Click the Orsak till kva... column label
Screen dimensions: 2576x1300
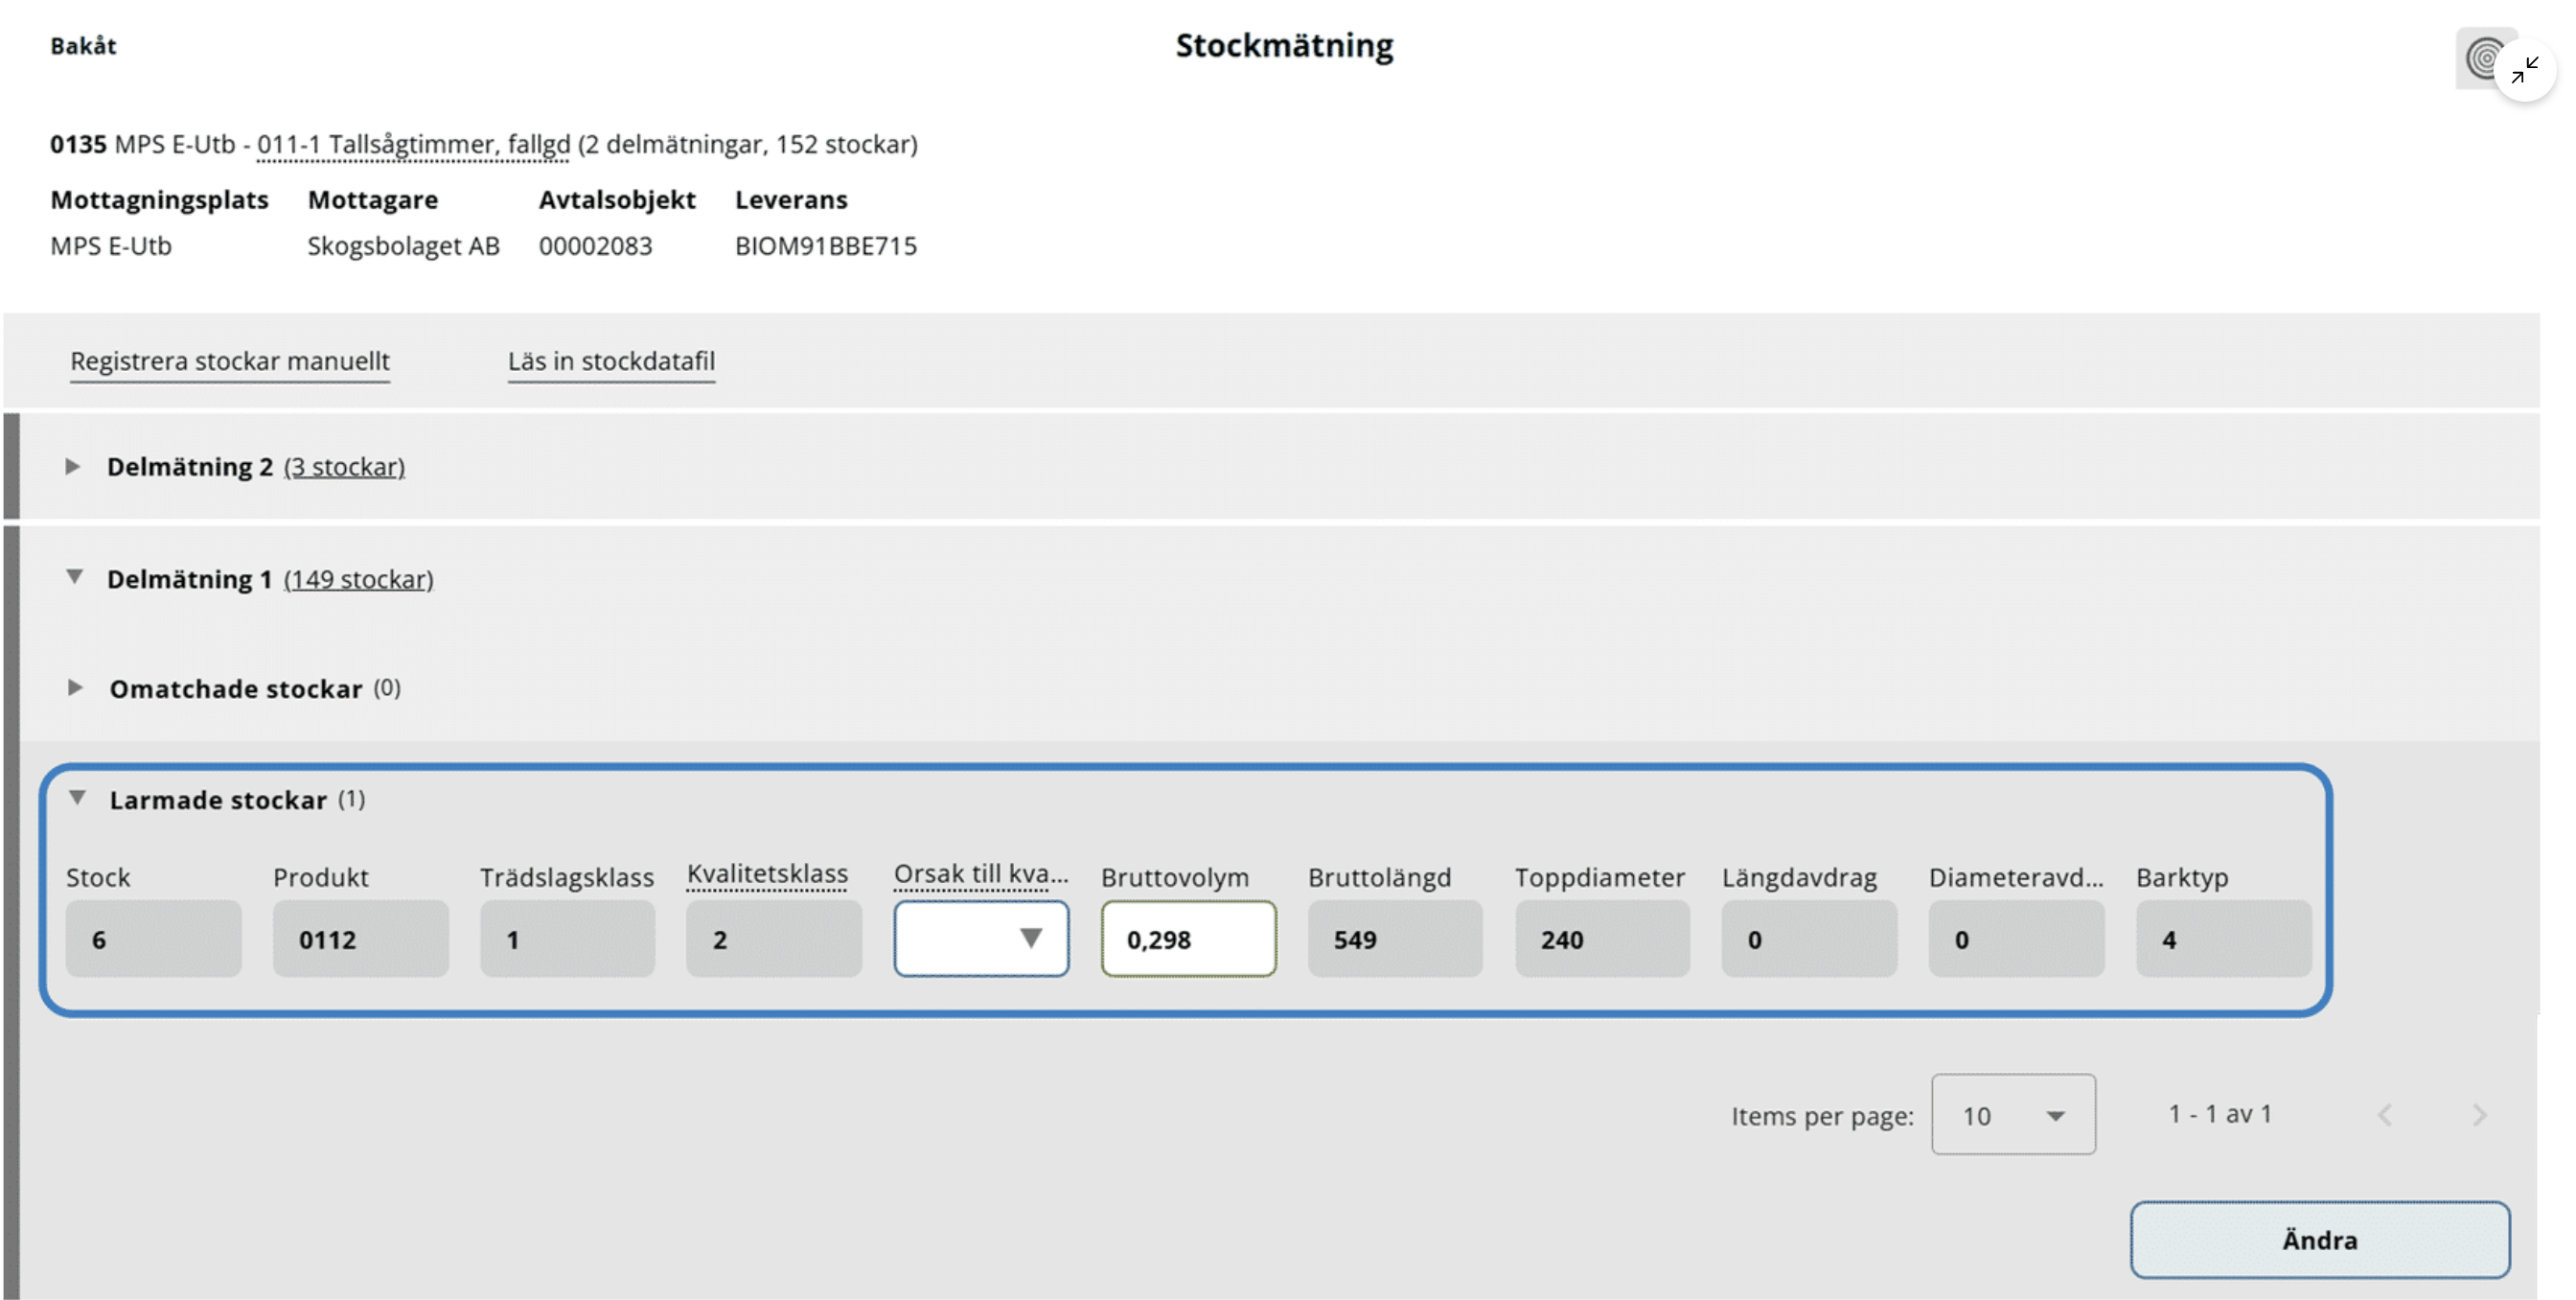pyautogui.click(x=981, y=875)
